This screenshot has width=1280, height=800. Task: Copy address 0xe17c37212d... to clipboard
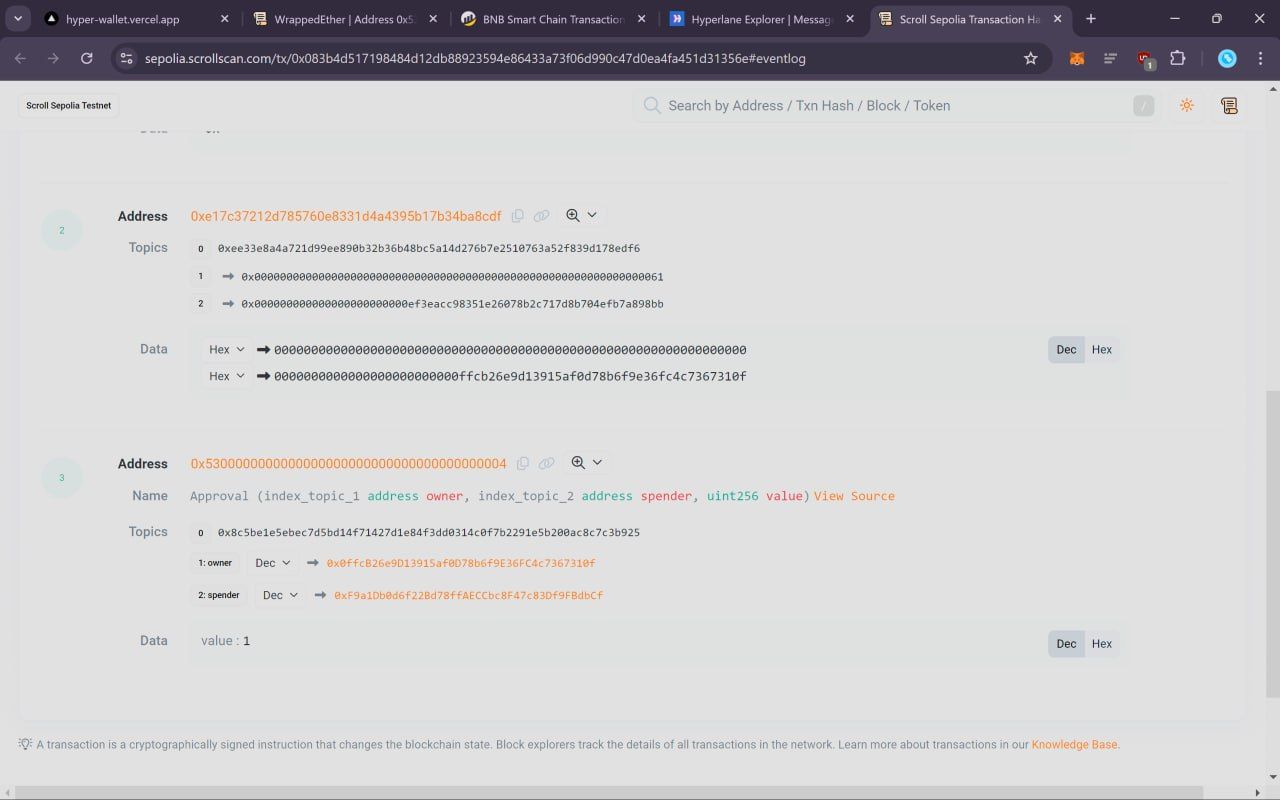[x=517, y=216]
